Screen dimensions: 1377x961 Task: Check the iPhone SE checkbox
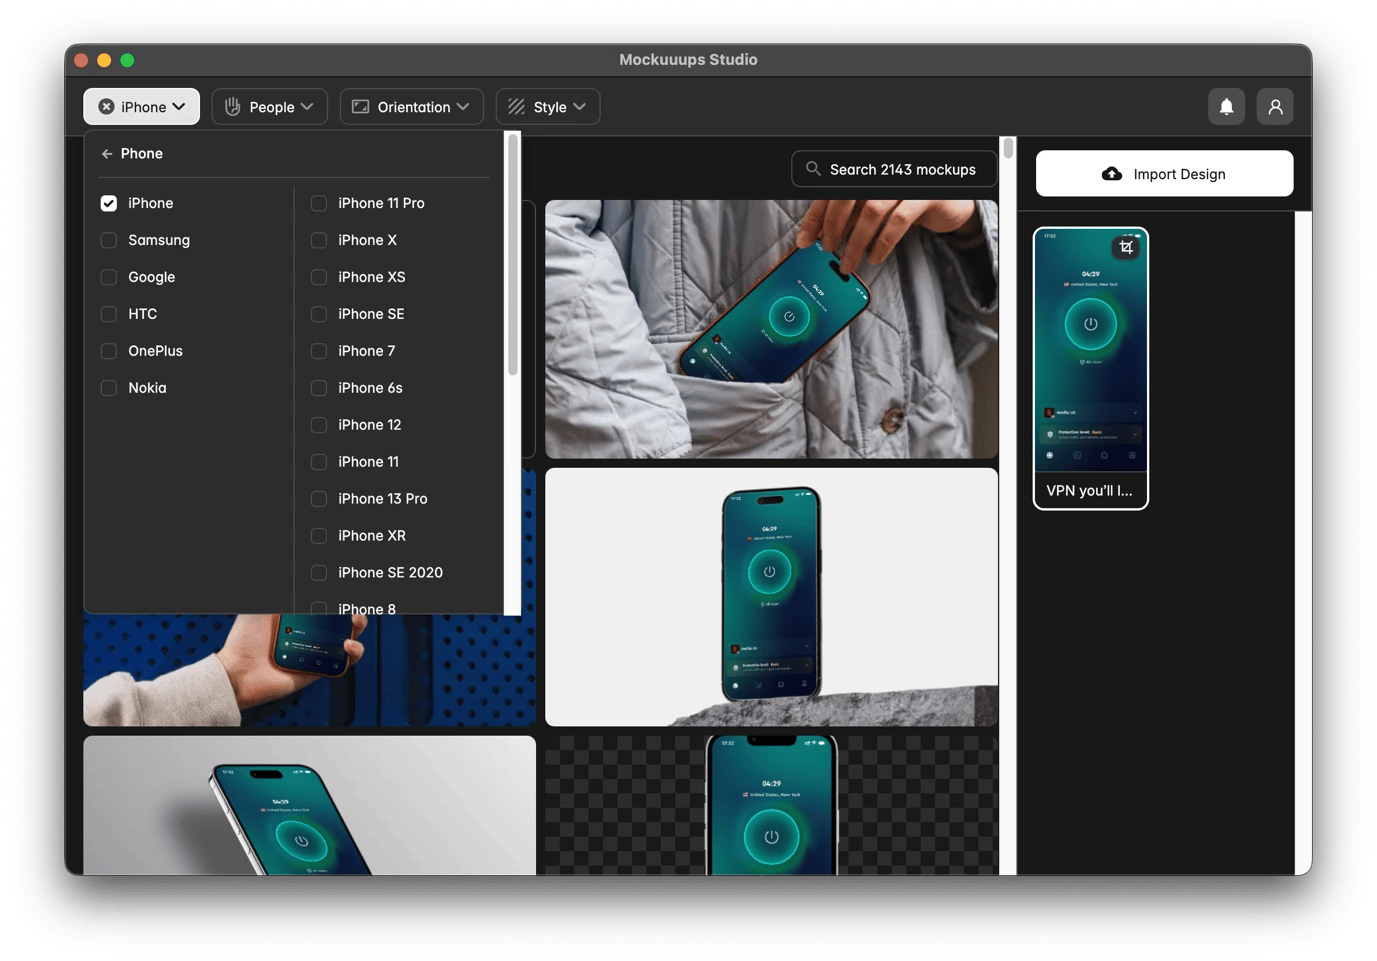[319, 314]
